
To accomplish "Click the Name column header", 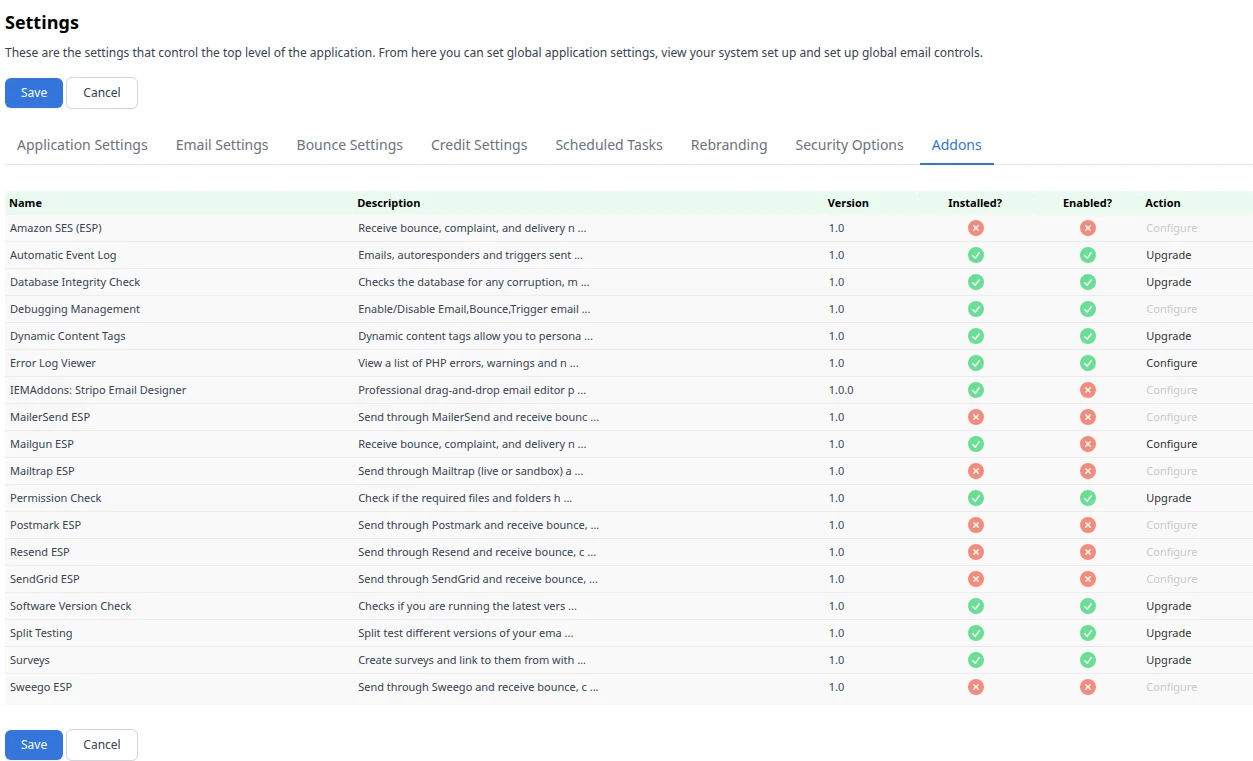I will 26,203.
